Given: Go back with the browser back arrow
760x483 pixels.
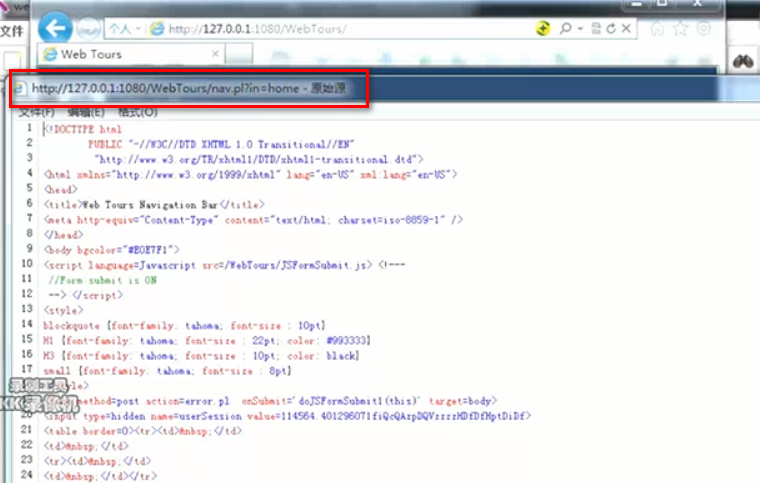Looking at the screenshot, I should pyautogui.click(x=55, y=28).
